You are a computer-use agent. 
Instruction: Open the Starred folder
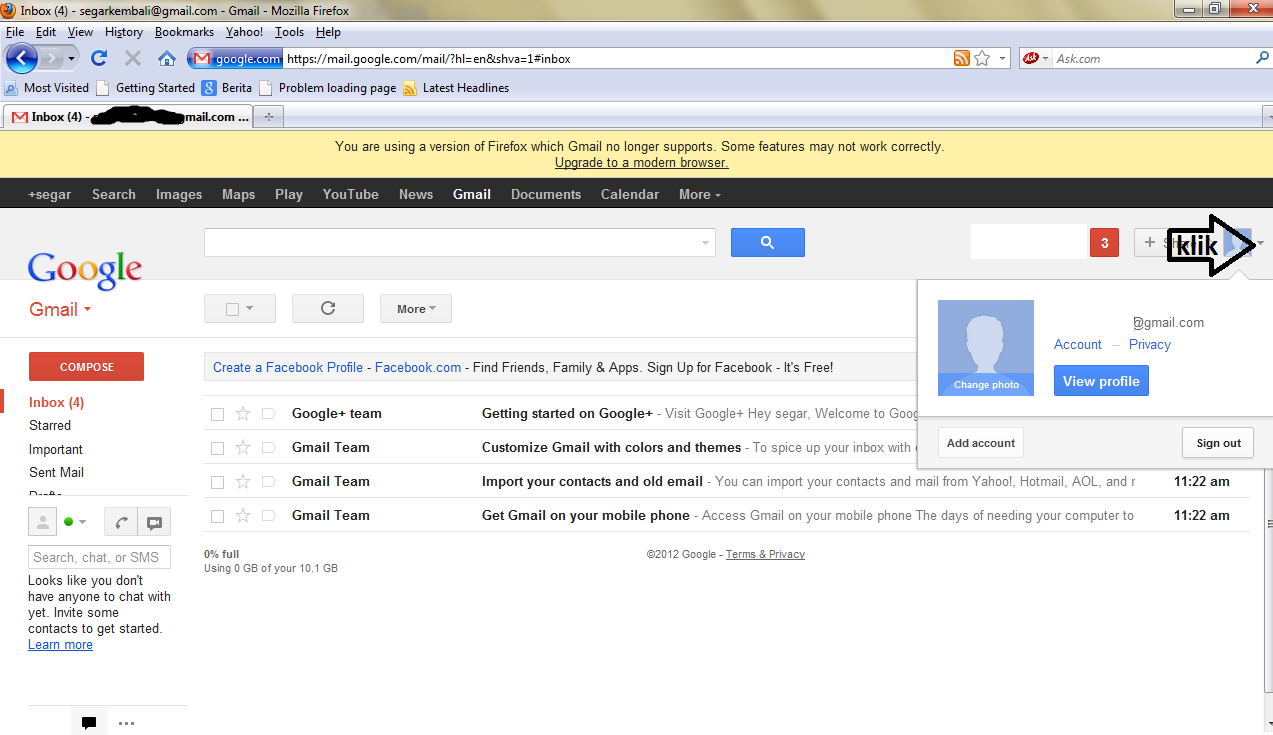50,425
